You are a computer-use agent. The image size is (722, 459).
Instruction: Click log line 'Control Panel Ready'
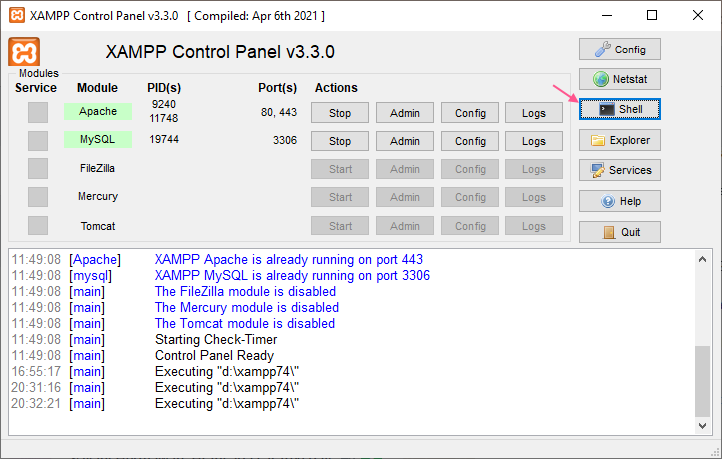coord(214,355)
